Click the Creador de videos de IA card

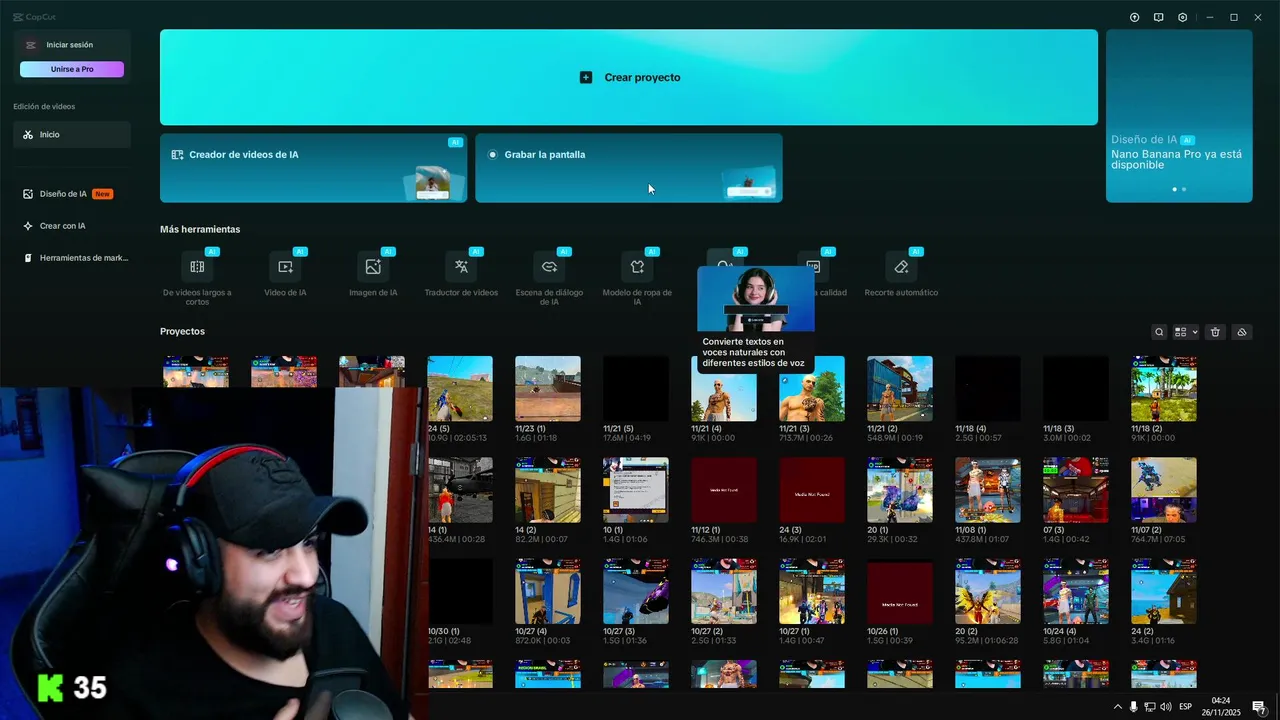313,168
